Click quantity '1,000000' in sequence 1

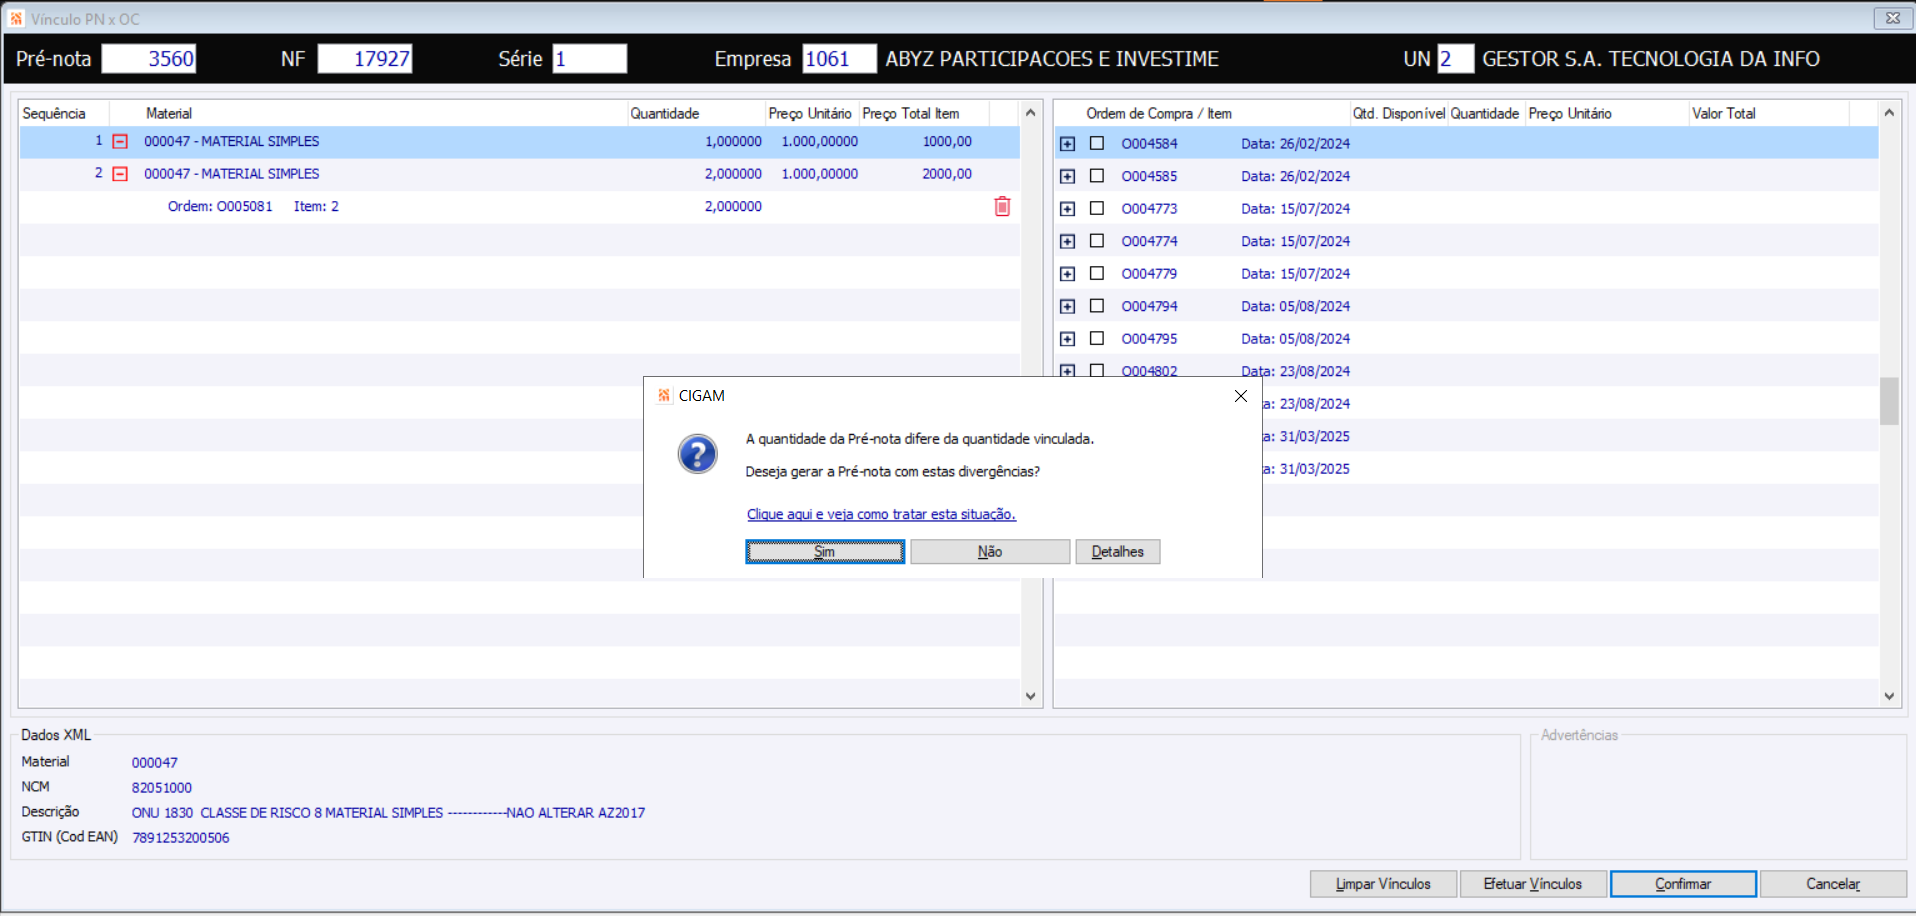733,142
